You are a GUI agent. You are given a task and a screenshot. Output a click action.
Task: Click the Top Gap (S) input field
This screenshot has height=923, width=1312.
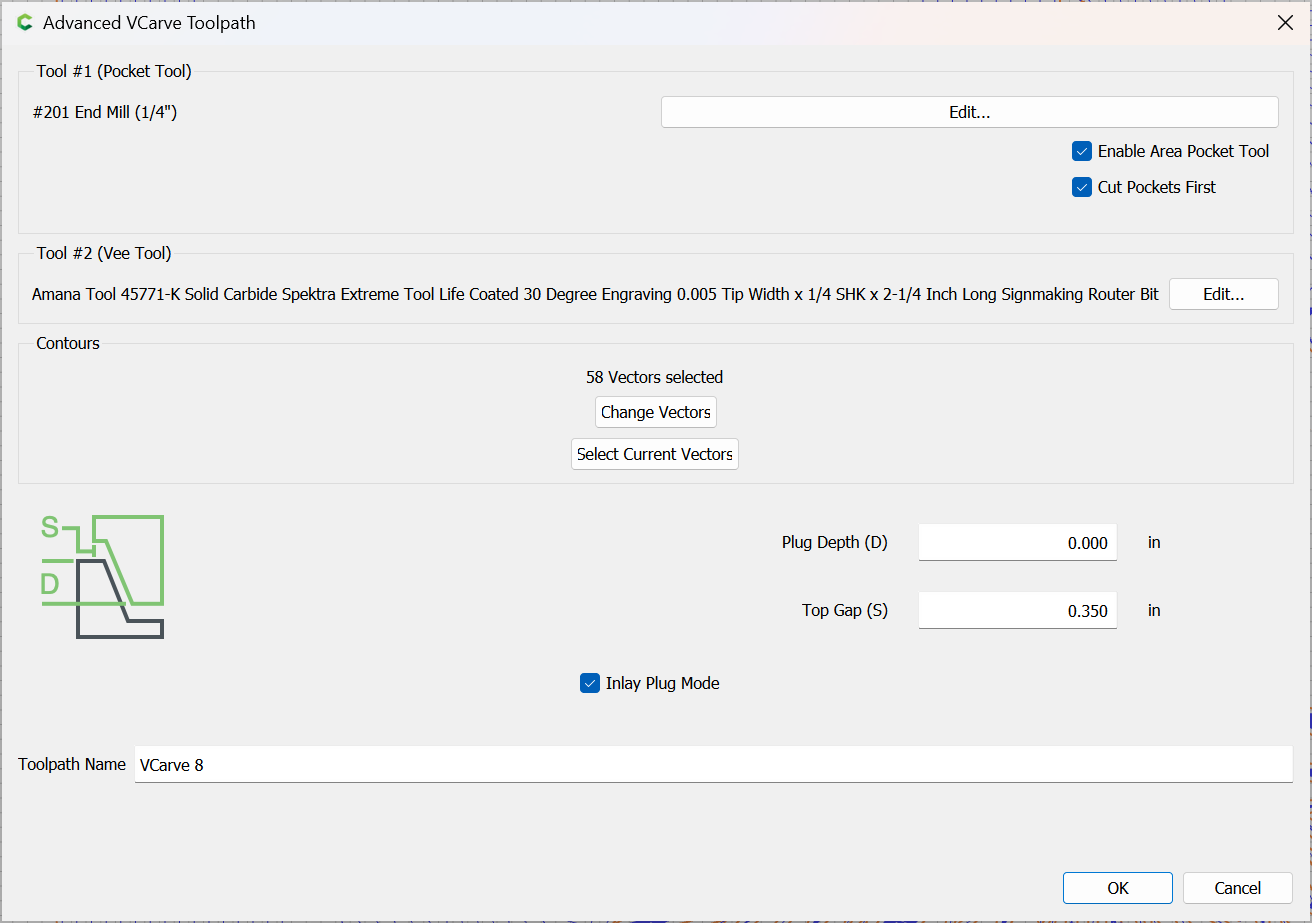pyautogui.click(x=1017, y=611)
